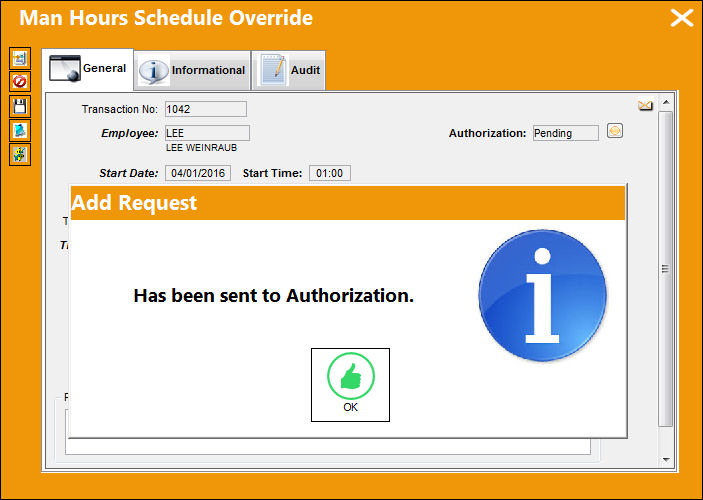Click the orange icon beside Authorization field
The image size is (703, 500).
[x=615, y=131]
